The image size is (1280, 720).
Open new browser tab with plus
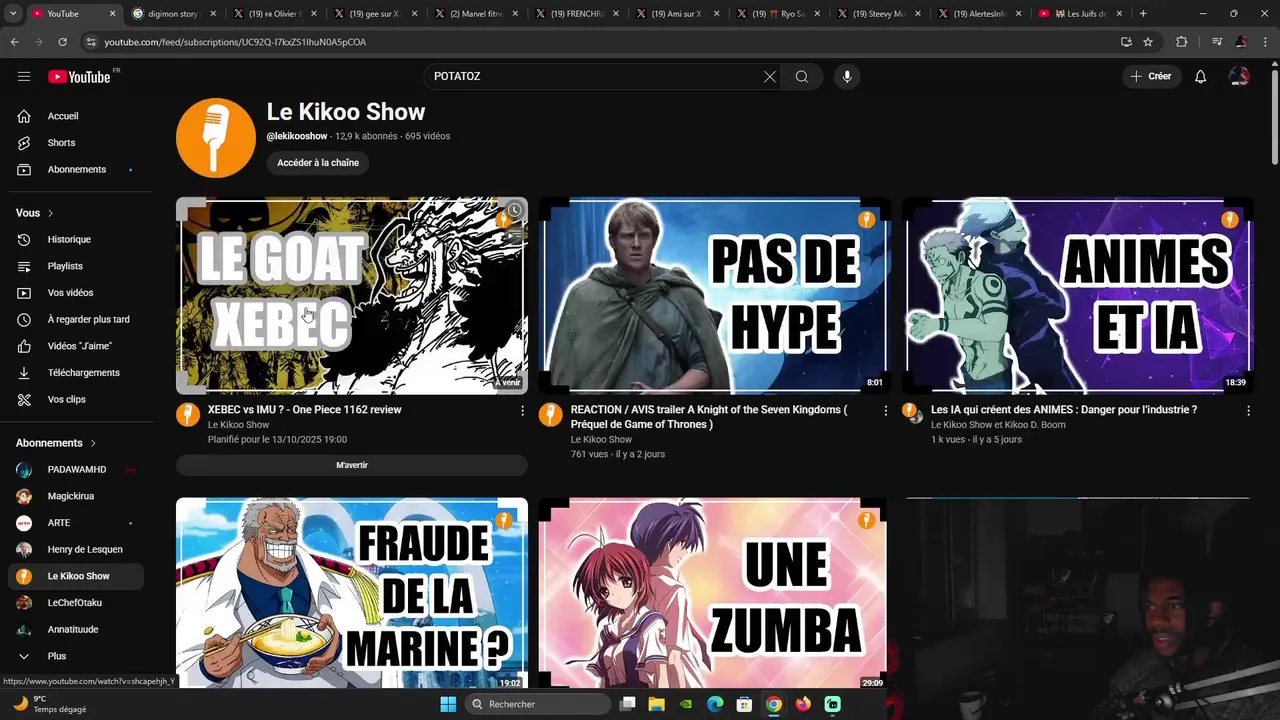tap(1143, 14)
